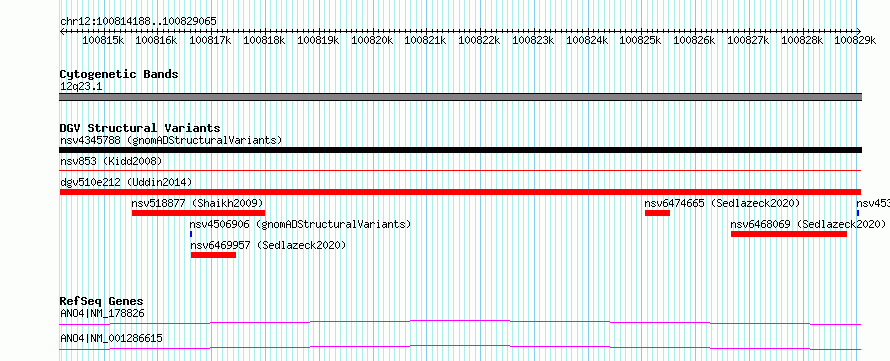Viewport: 890px width, 361px height.
Task: Click the magenta ANO4|NM_001286615 transcript line
Action: (x=460, y=347)
